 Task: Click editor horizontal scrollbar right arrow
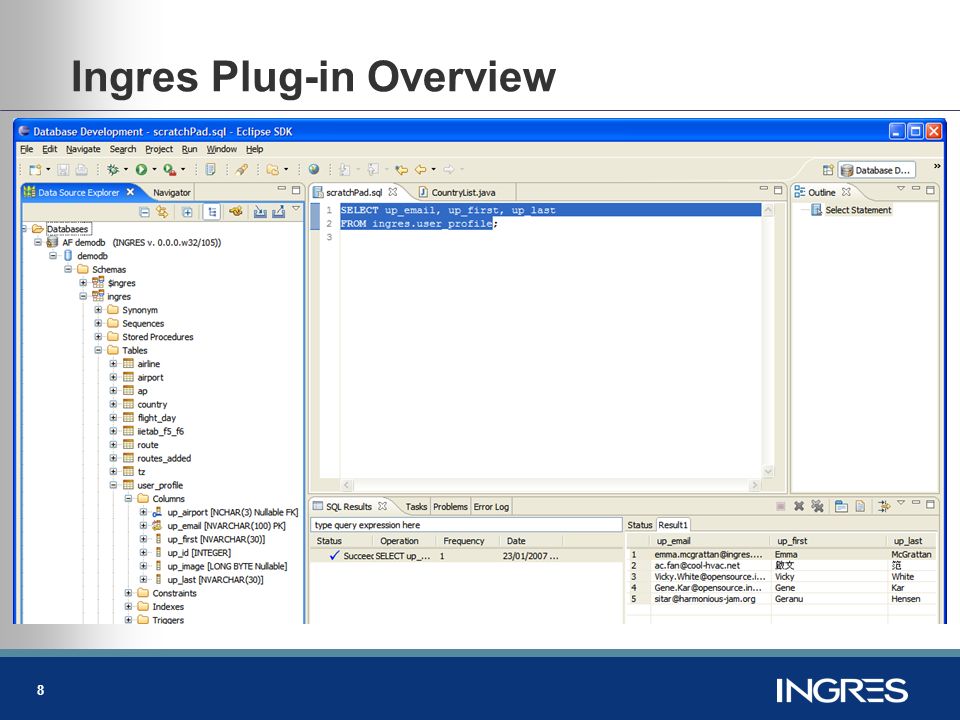coord(754,485)
